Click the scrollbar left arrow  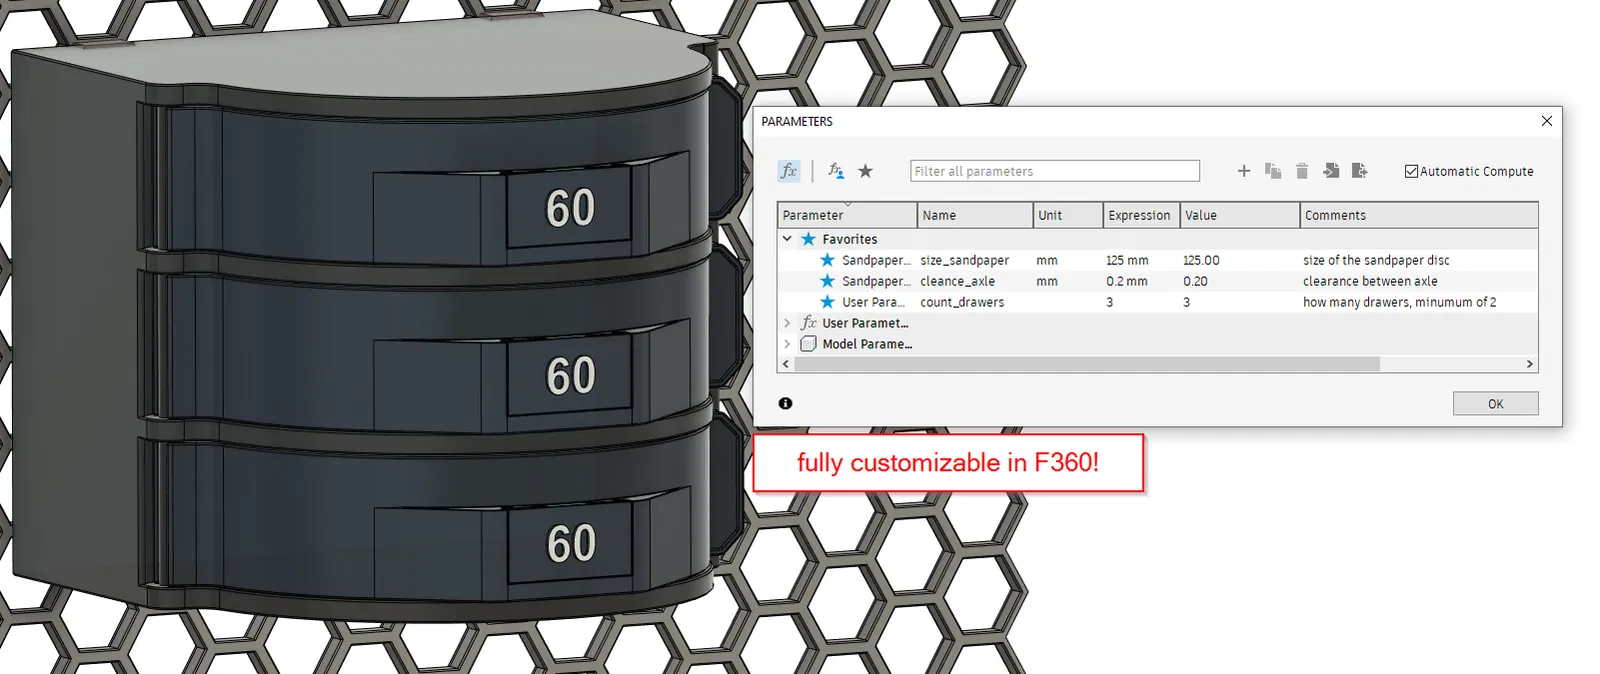tap(785, 364)
